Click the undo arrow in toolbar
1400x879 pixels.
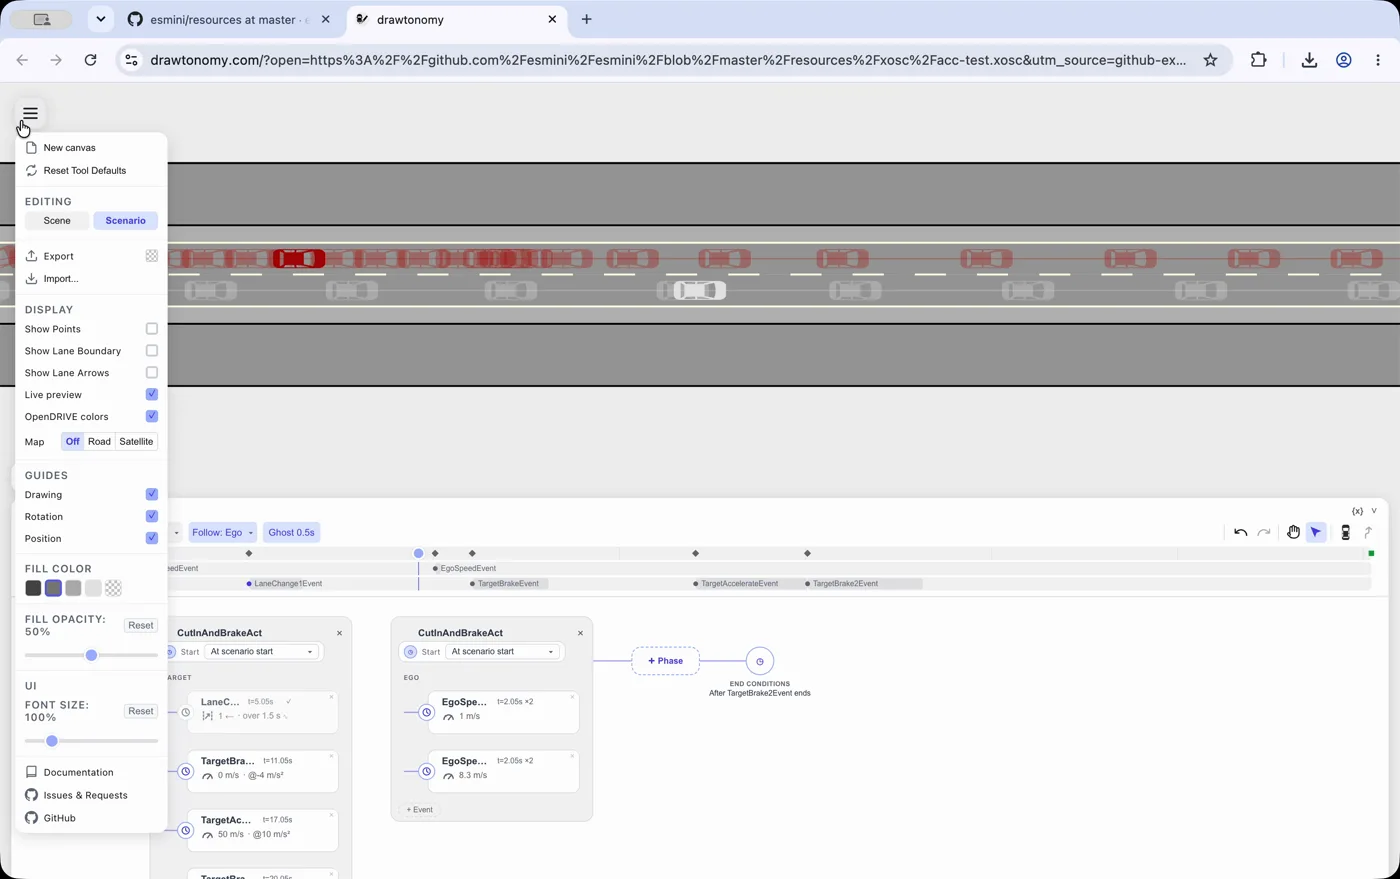(x=1240, y=533)
